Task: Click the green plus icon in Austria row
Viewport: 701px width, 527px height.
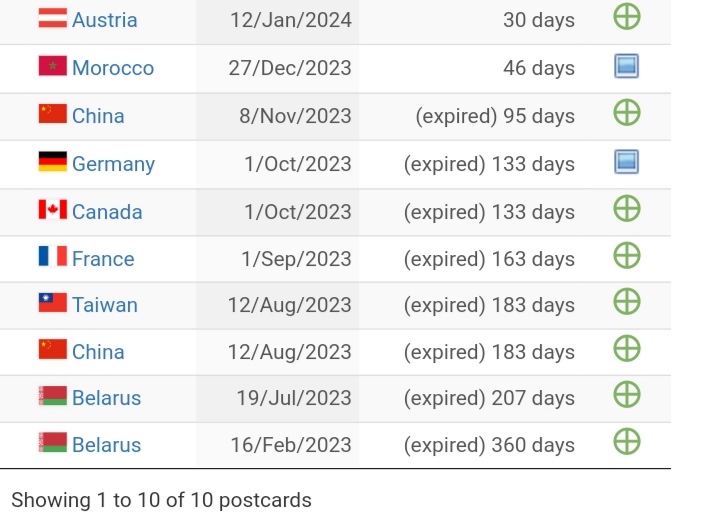Action: [x=626, y=17]
